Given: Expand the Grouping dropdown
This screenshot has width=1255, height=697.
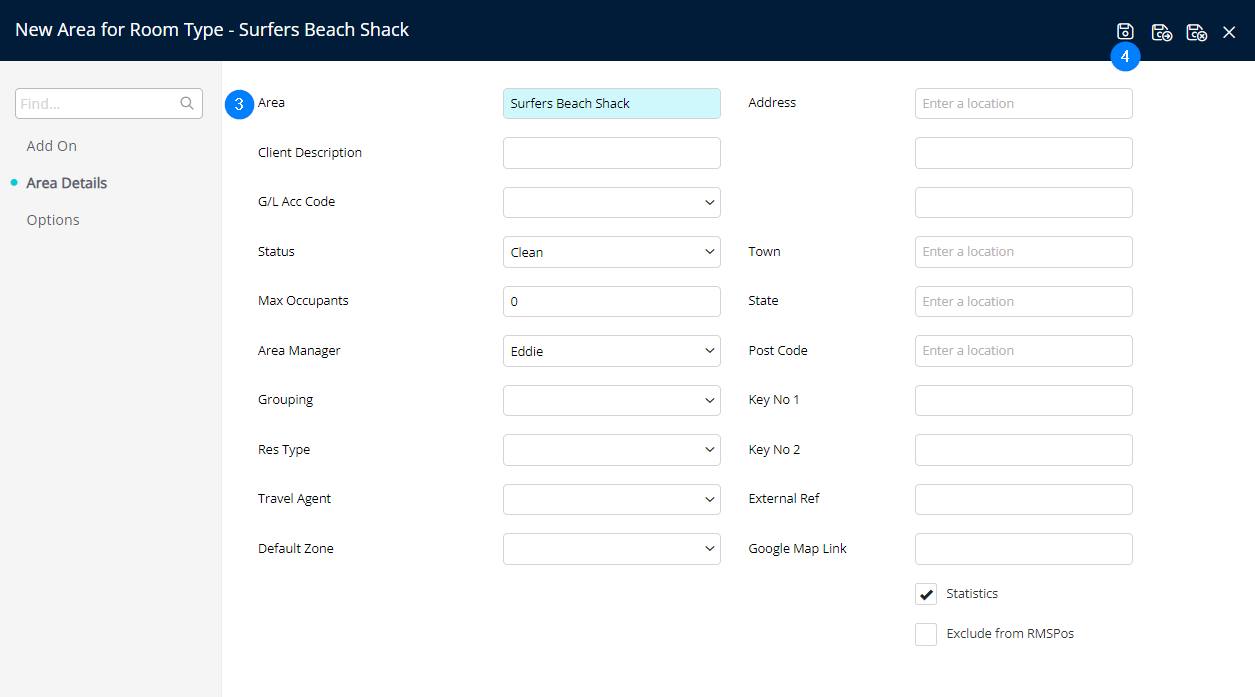Looking at the screenshot, I should click(611, 400).
